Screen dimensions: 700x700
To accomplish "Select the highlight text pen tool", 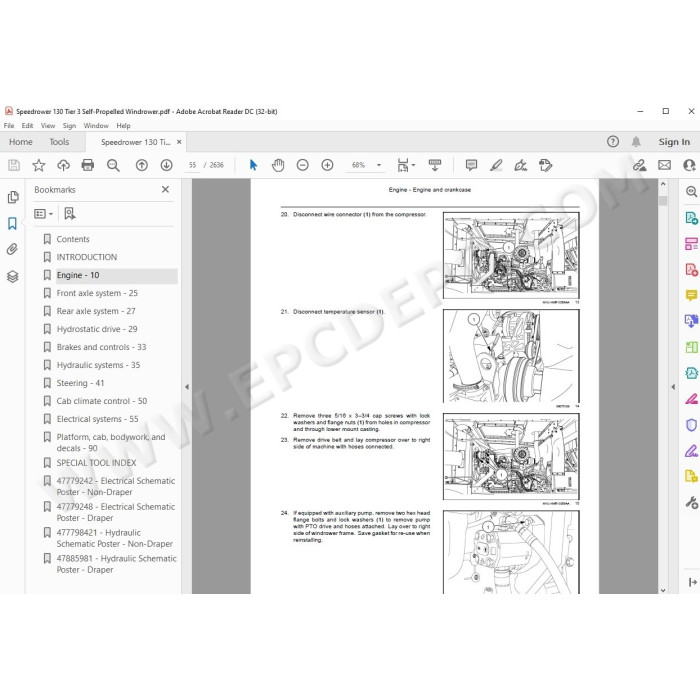I will click(496, 165).
